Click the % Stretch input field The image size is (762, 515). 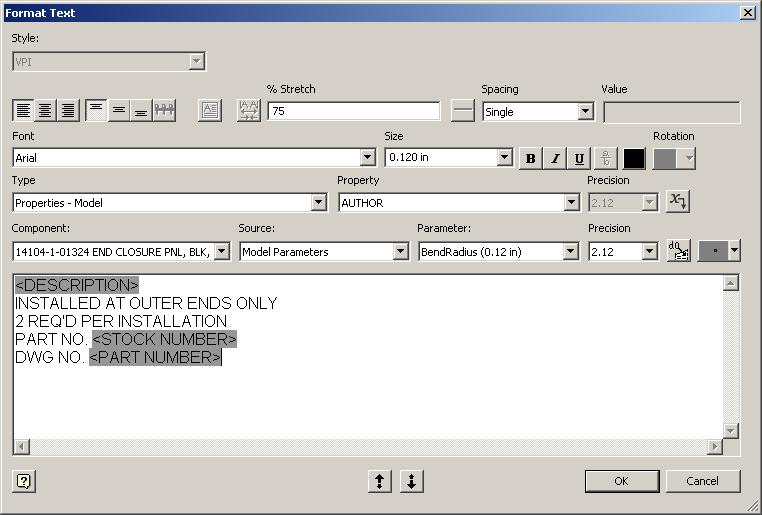(354, 111)
